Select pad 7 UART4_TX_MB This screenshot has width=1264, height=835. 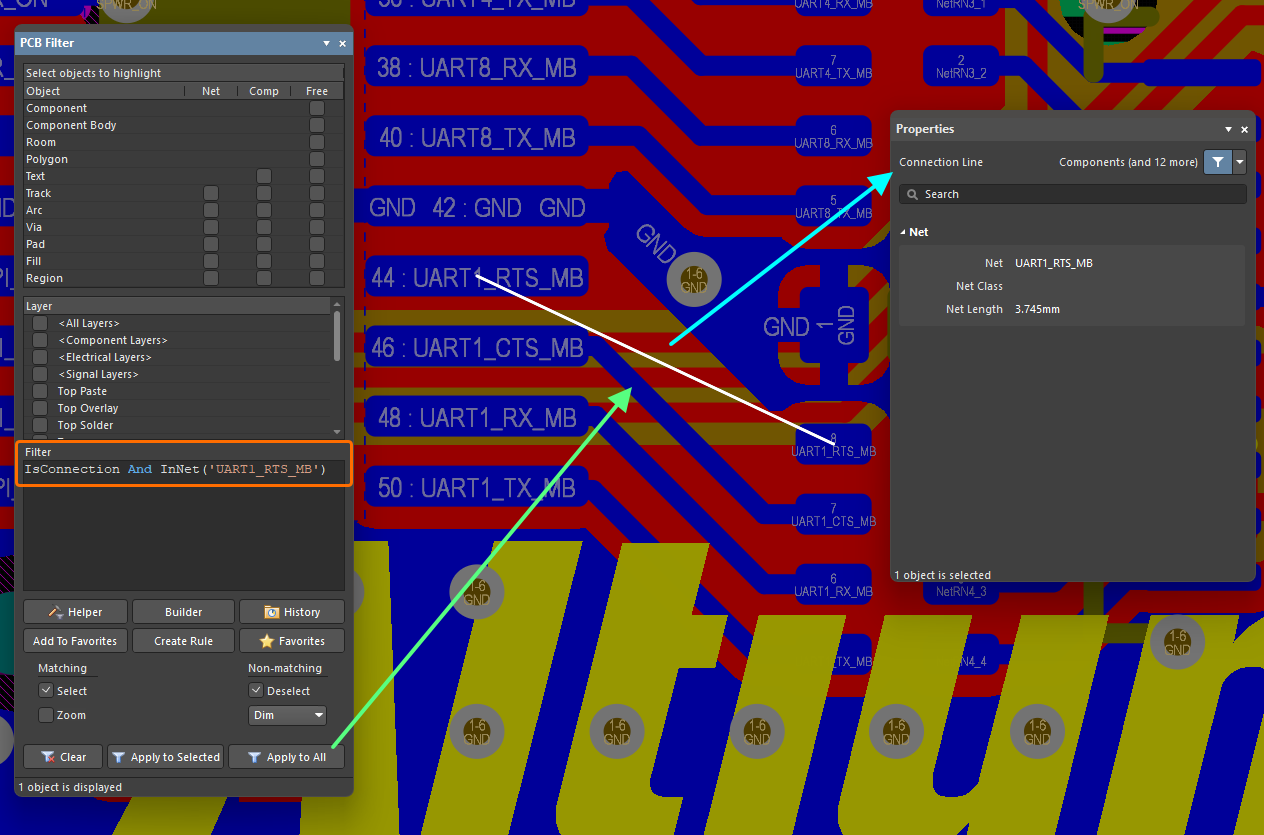click(x=833, y=67)
